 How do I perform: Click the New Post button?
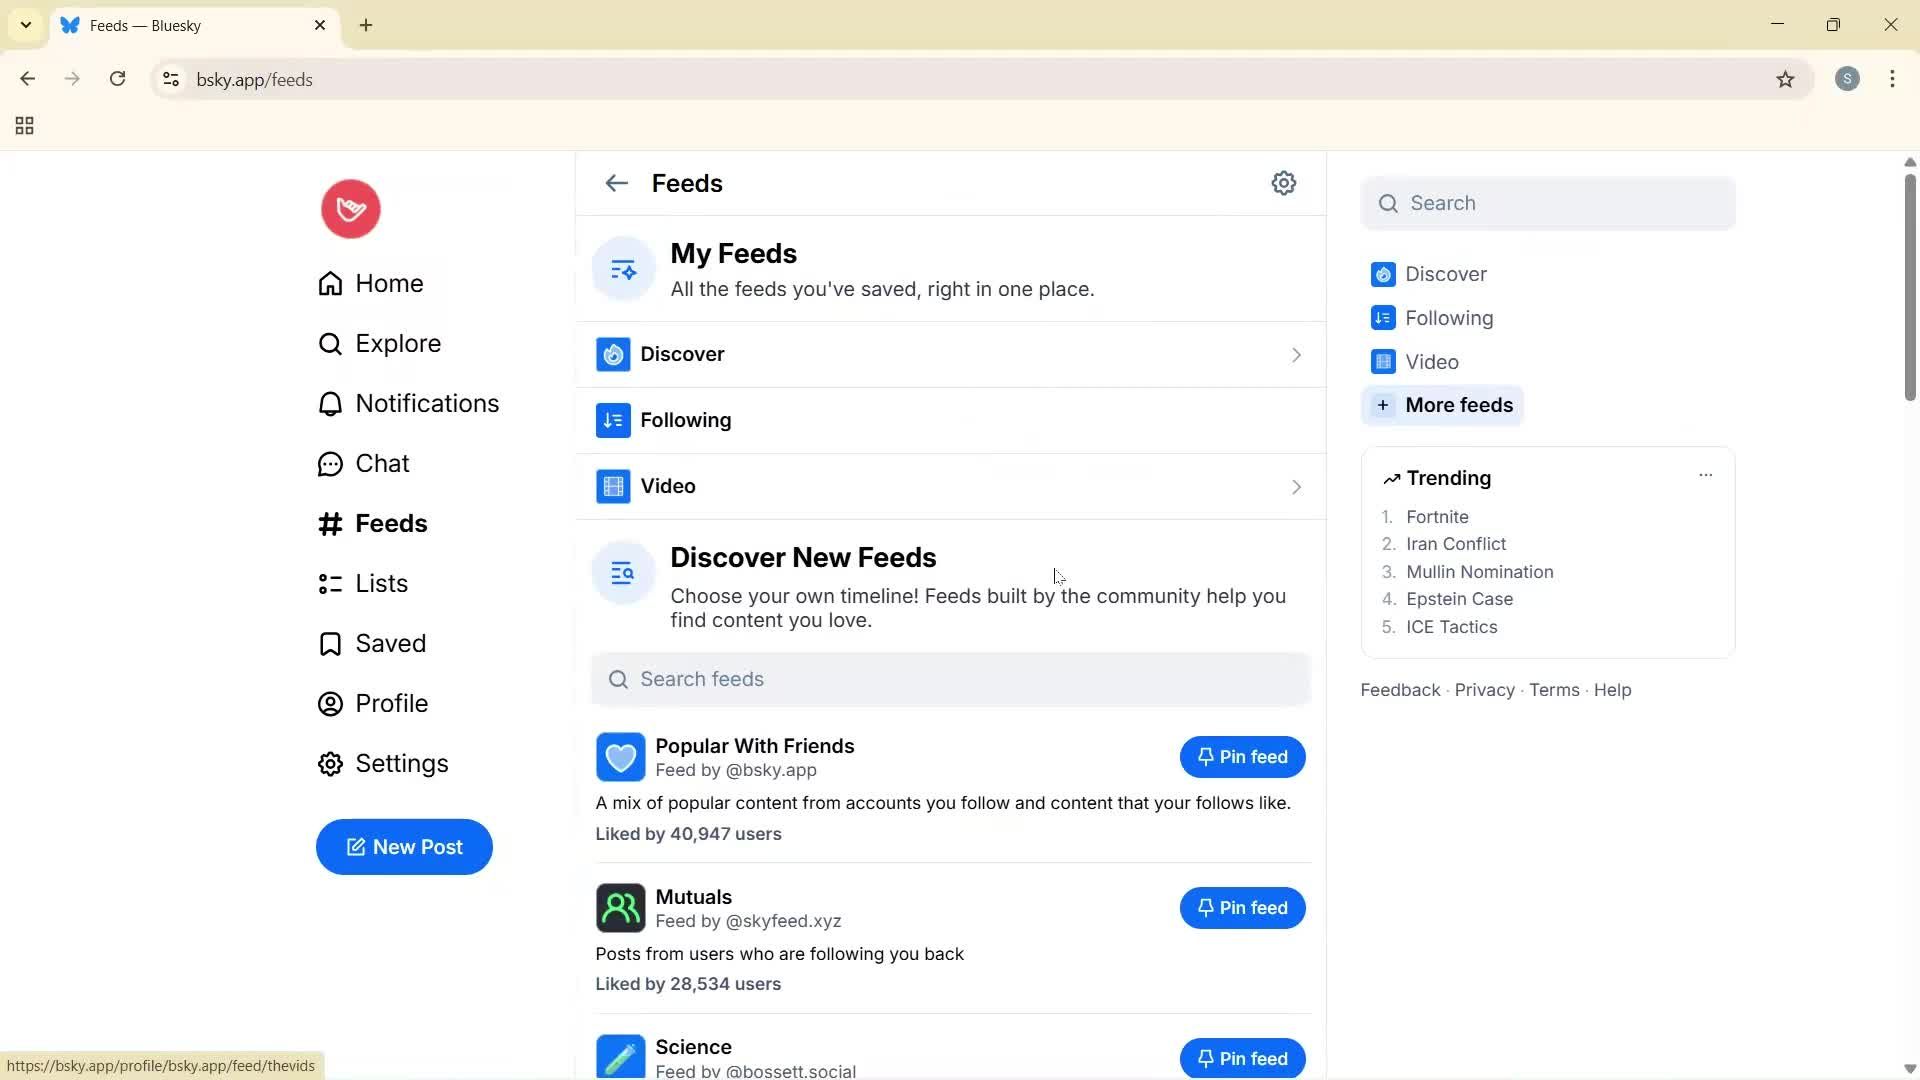click(x=404, y=847)
